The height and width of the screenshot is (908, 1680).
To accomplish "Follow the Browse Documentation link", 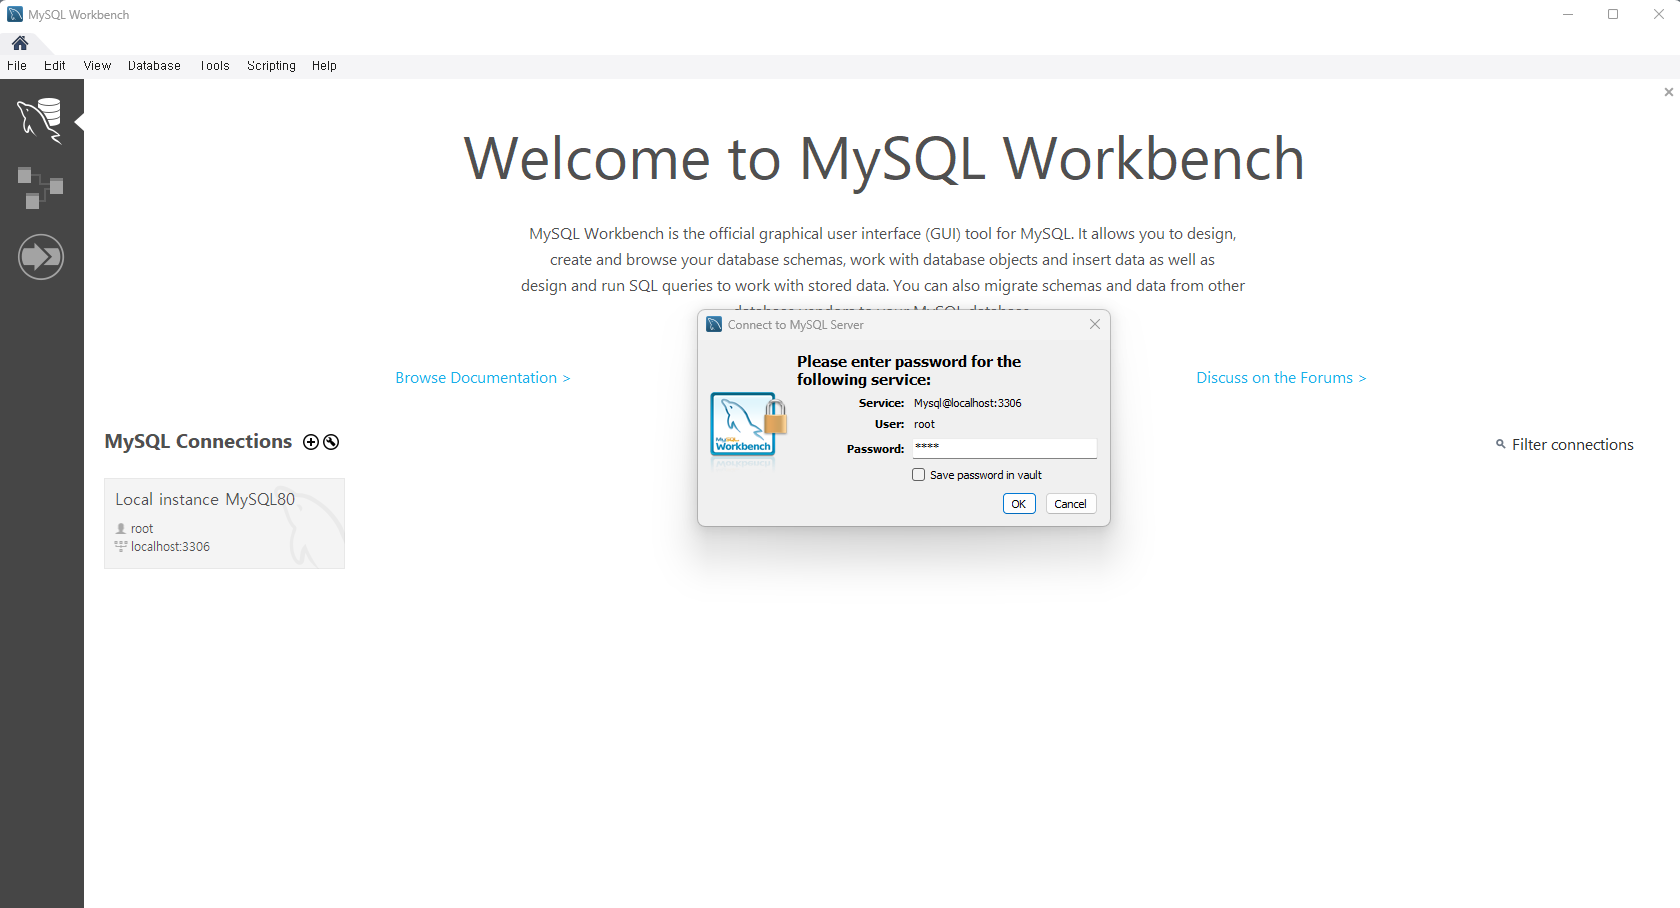I will point(482,378).
